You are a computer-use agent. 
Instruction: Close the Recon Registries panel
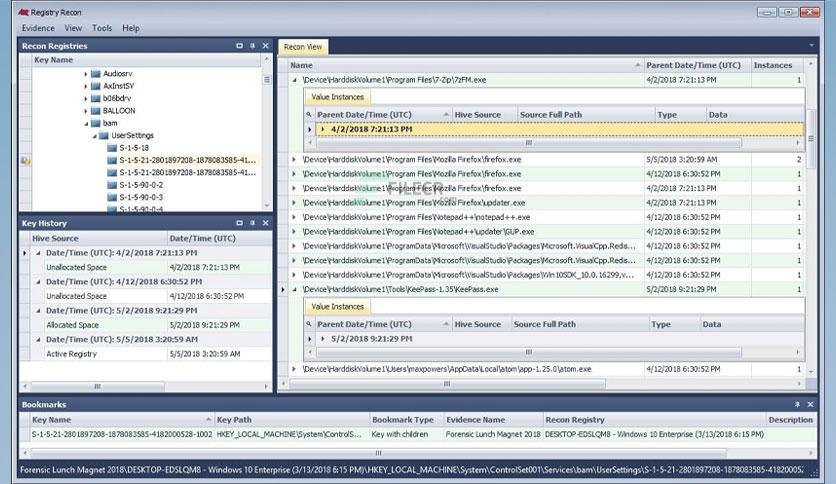pos(266,46)
